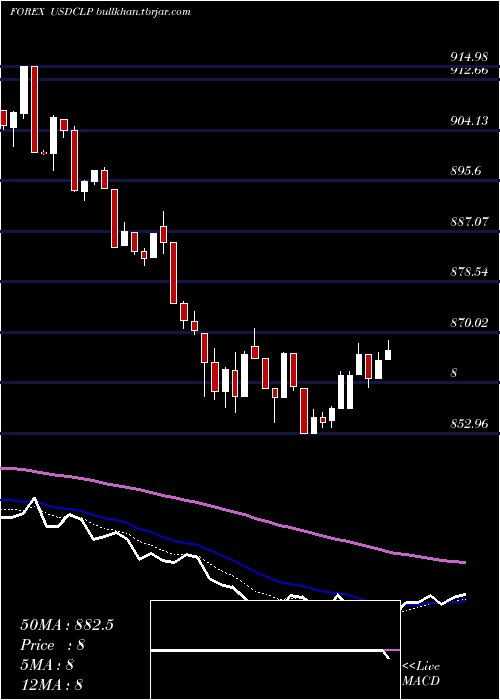Click the 878.54 price level label
The width and height of the screenshot is (500, 700).
pyautogui.click(x=468, y=272)
